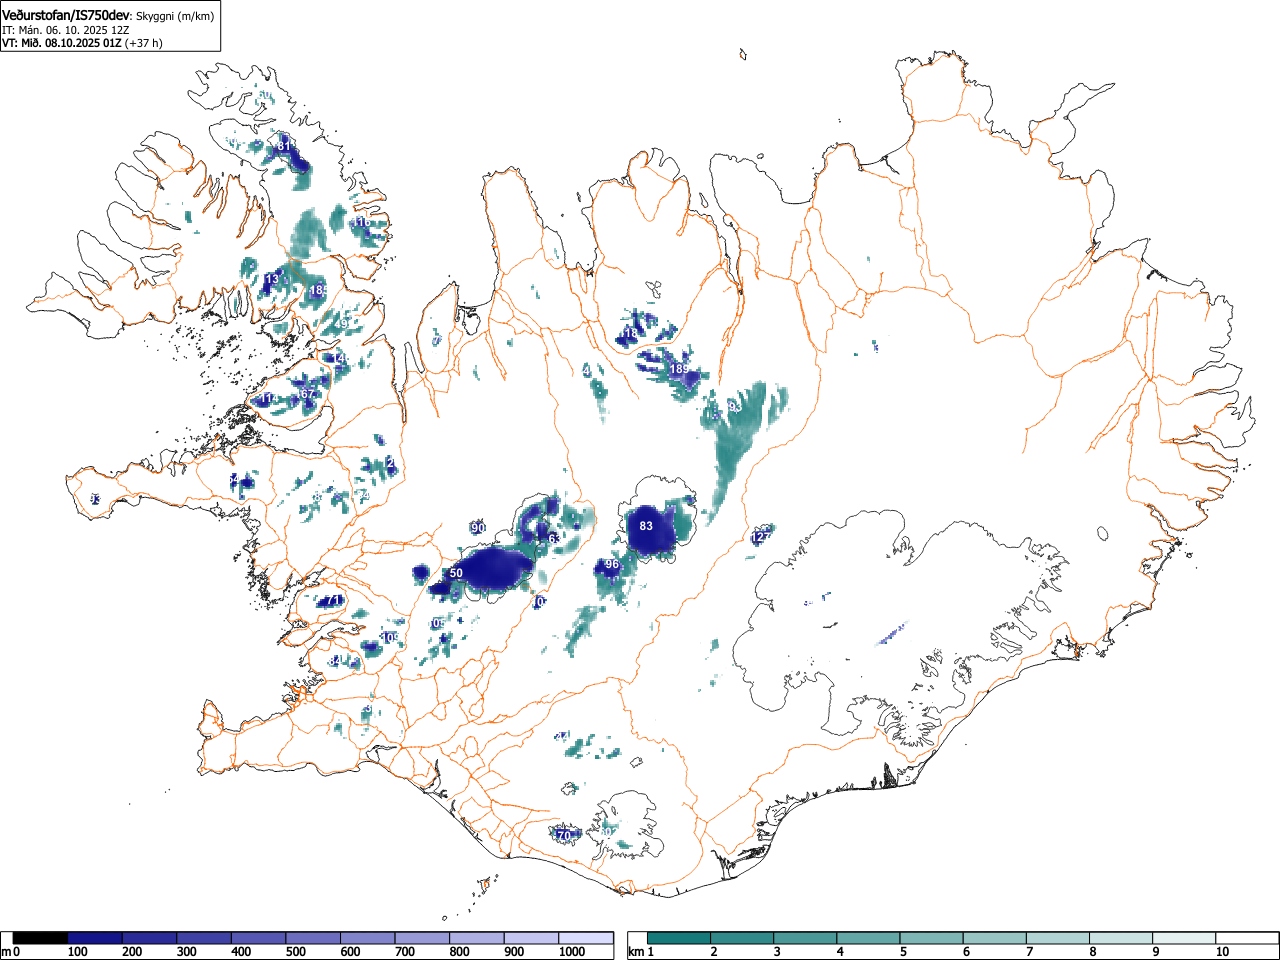
Task: Click the '189' visibility value in the north
Action: [679, 370]
